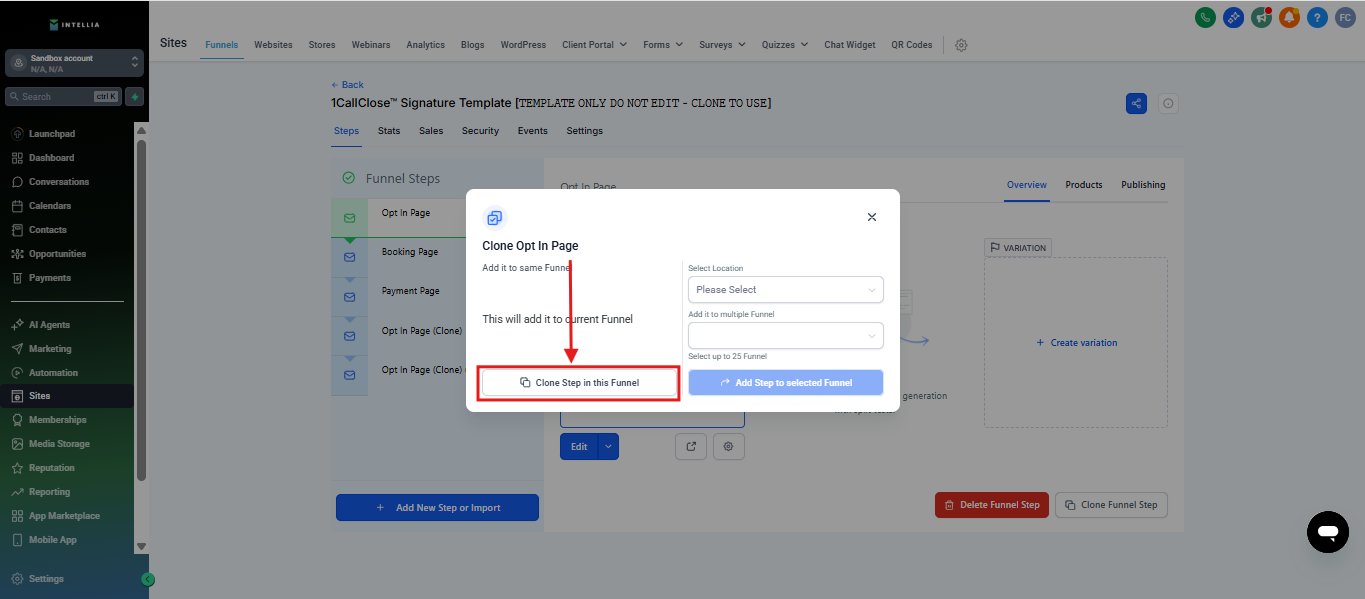This screenshot has height=599, width=1365.
Task: Switch to the Stats tab
Action: pos(389,131)
